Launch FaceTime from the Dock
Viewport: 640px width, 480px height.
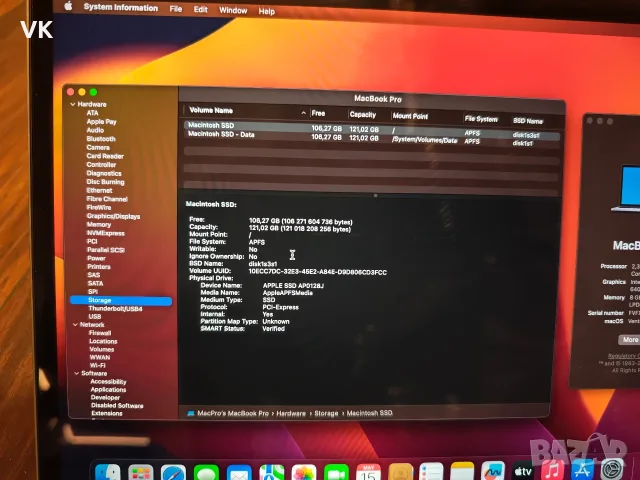(336, 473)
